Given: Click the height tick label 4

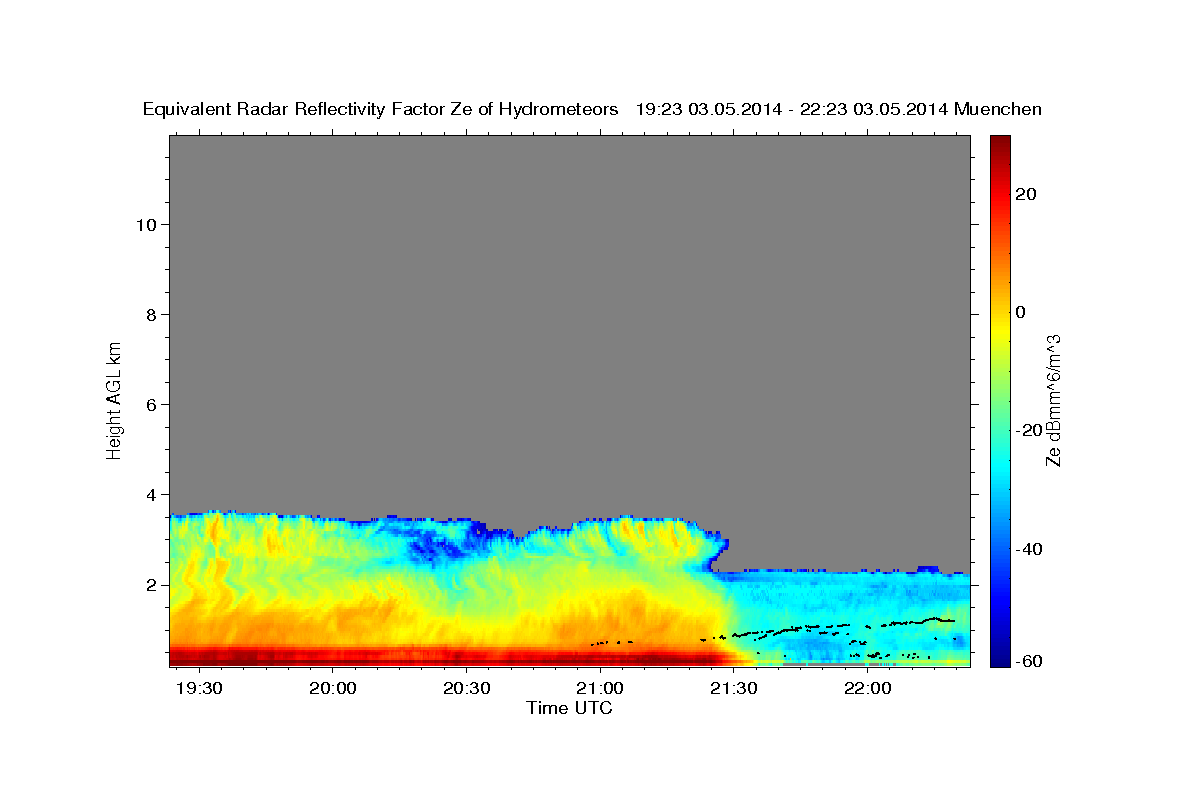Looking at the screenshot, I should pyautogui.click(x=152, y=494).
